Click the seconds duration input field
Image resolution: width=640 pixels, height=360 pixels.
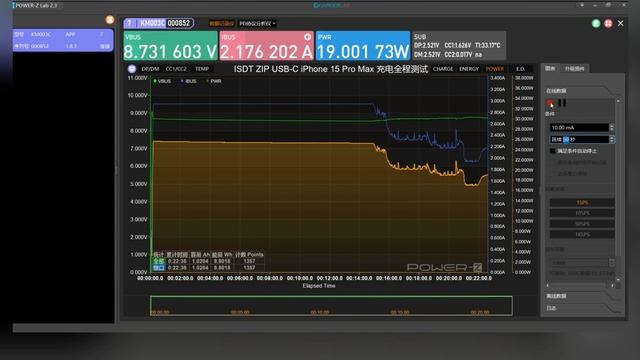point(579,140)
